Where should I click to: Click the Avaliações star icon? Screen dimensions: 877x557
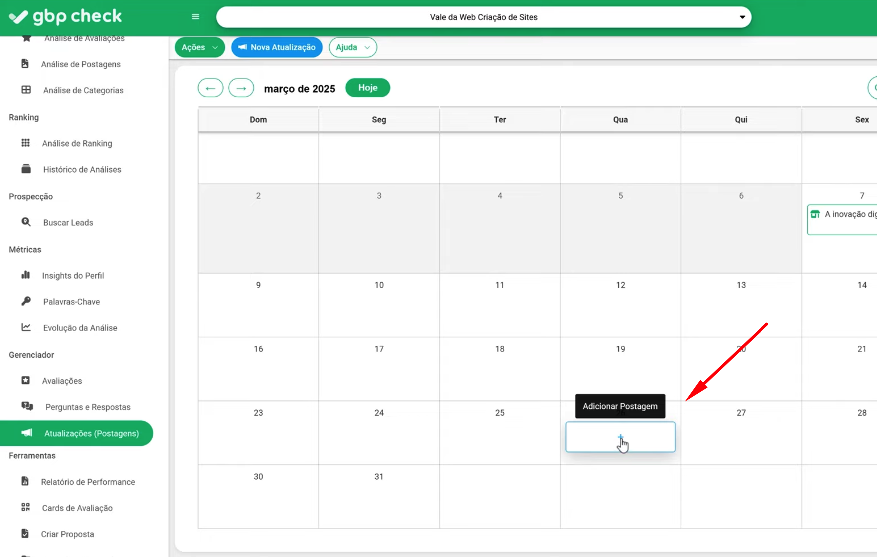coord(25,380)
